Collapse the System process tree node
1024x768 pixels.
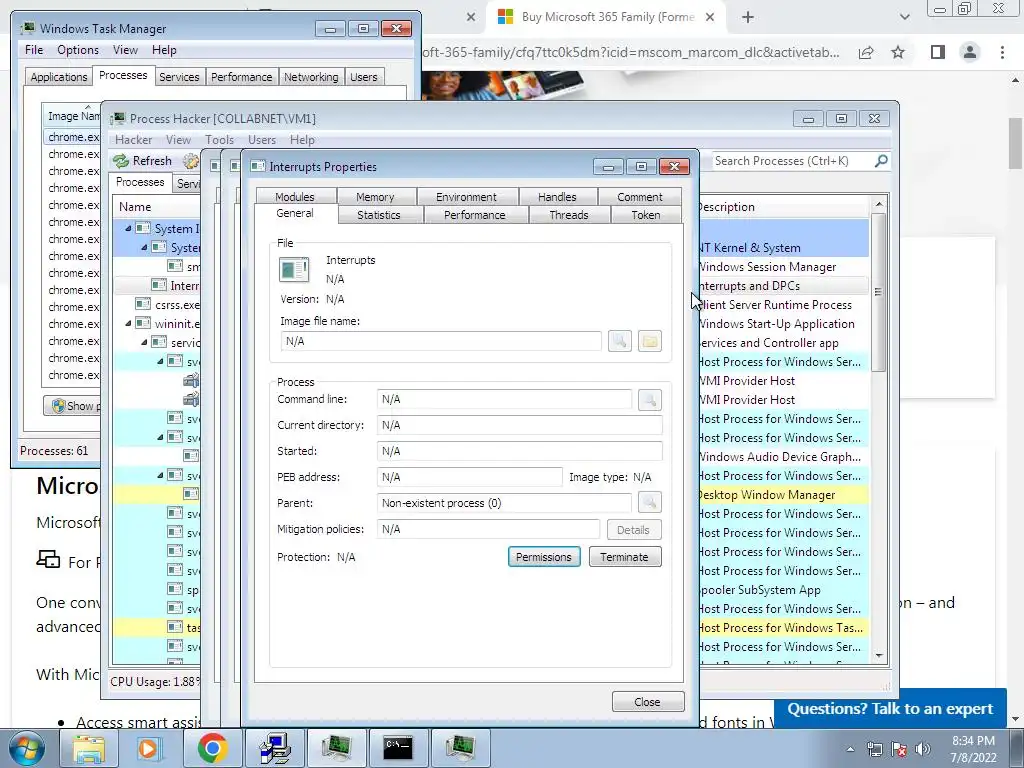coord(144,248)
